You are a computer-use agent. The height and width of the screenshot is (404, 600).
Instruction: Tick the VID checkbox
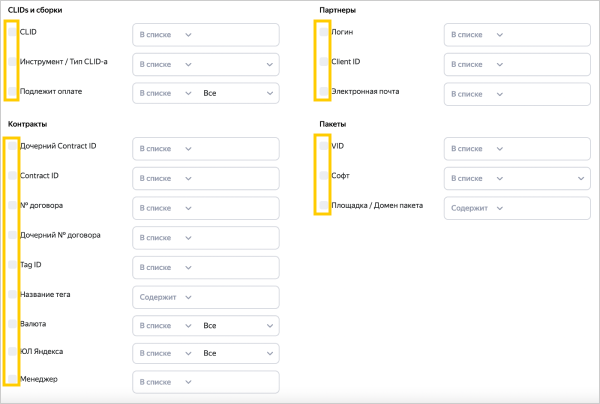(x=323, y=146)
